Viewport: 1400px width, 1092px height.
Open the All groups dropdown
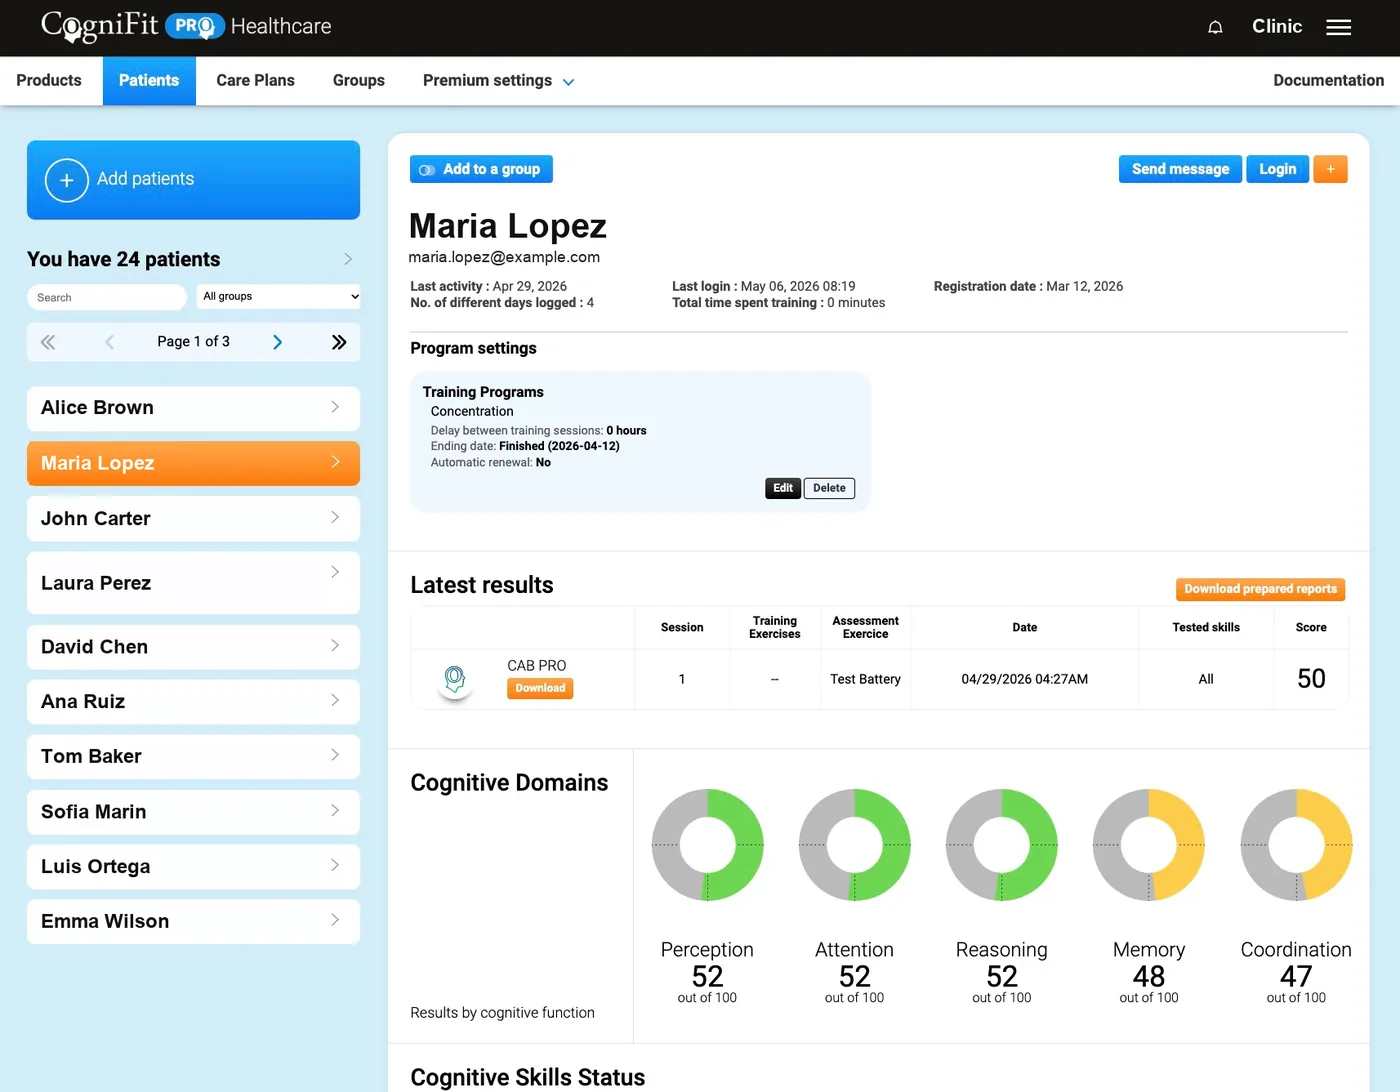click(279, 296)
